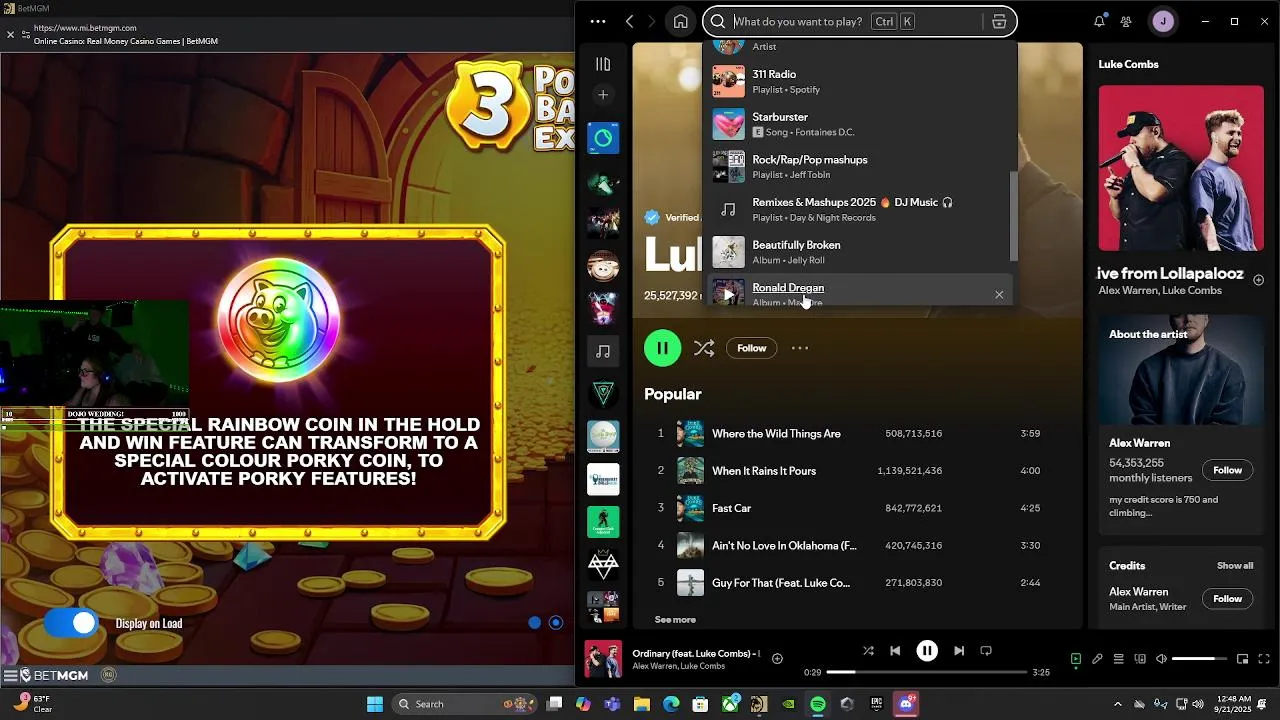Open the Ordinary album cover thumbnail
1280x720 pixels.
pyautogui.click(x=603, y=659)
